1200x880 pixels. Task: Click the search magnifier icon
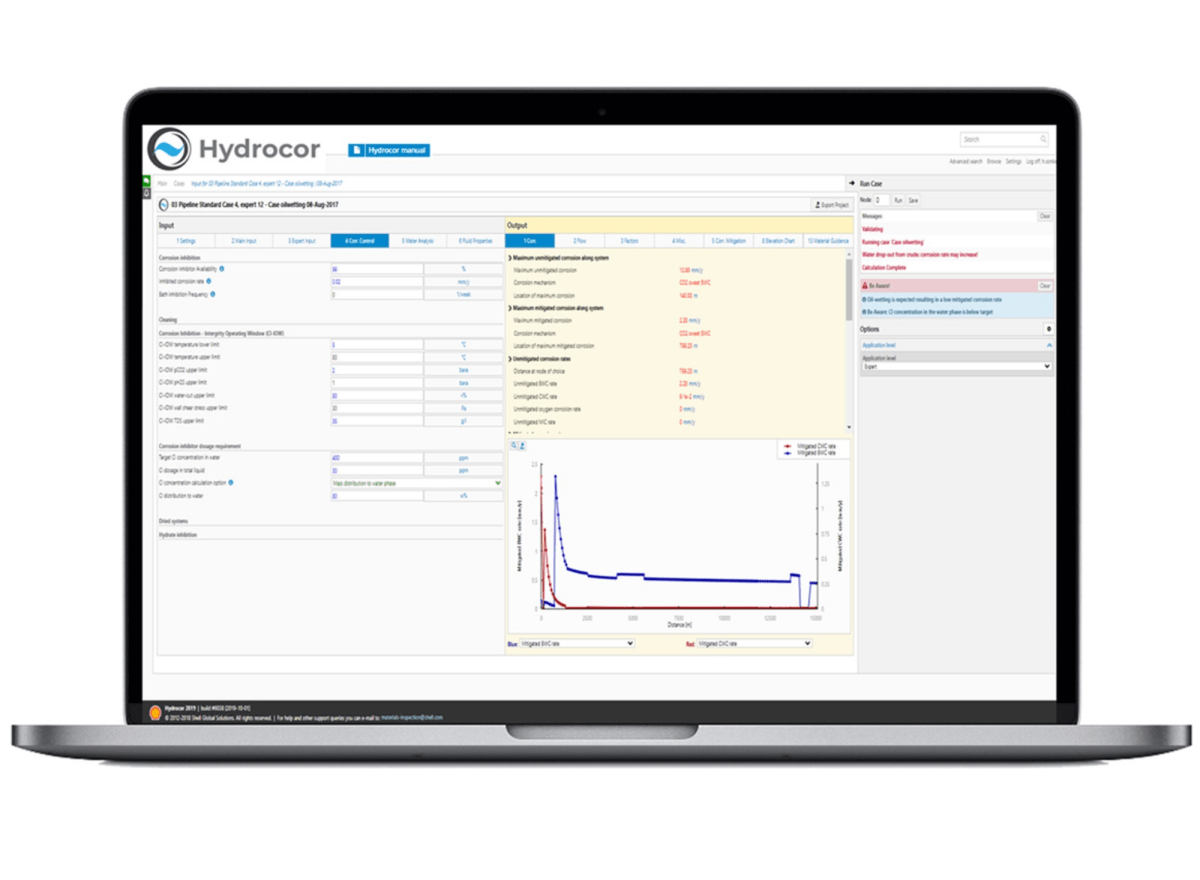[1043, 139]
